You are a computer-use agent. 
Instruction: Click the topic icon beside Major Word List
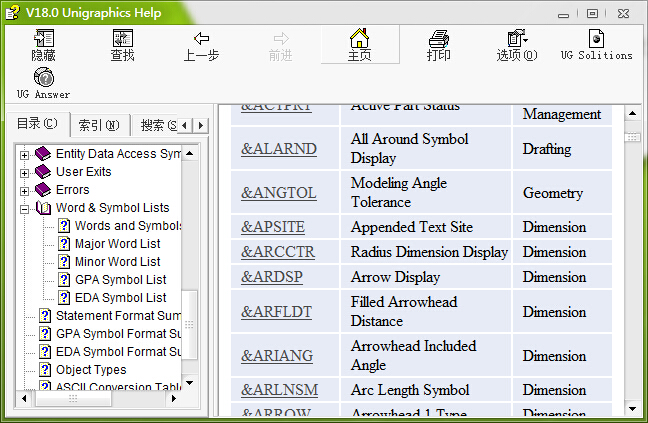click(64, 244)
